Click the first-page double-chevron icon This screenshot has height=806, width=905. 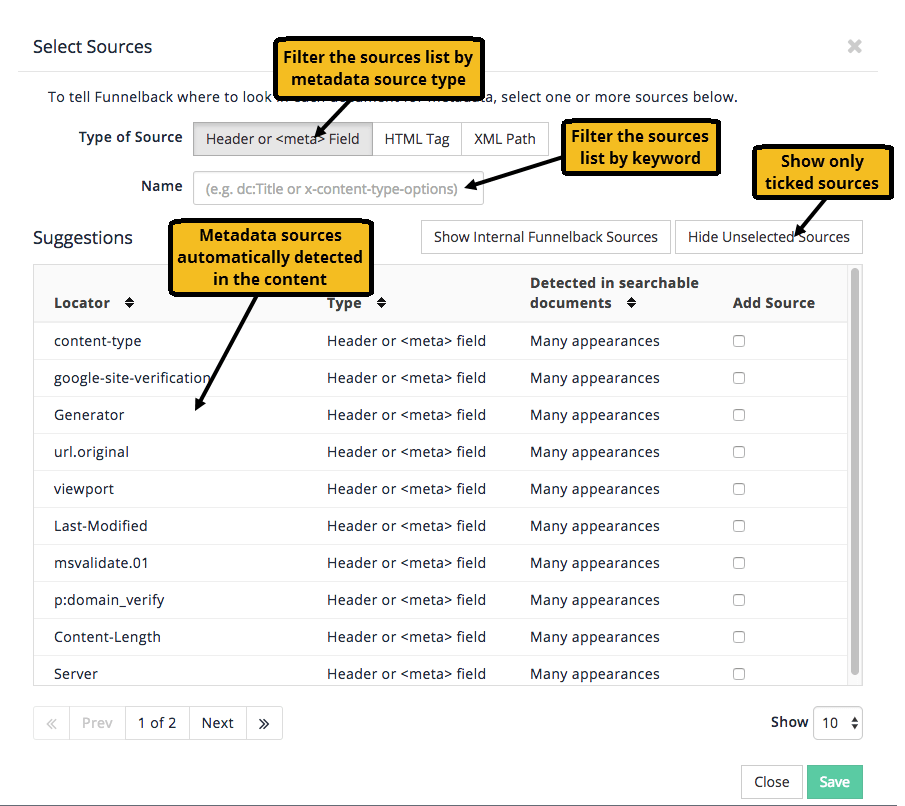pos(51,722)
